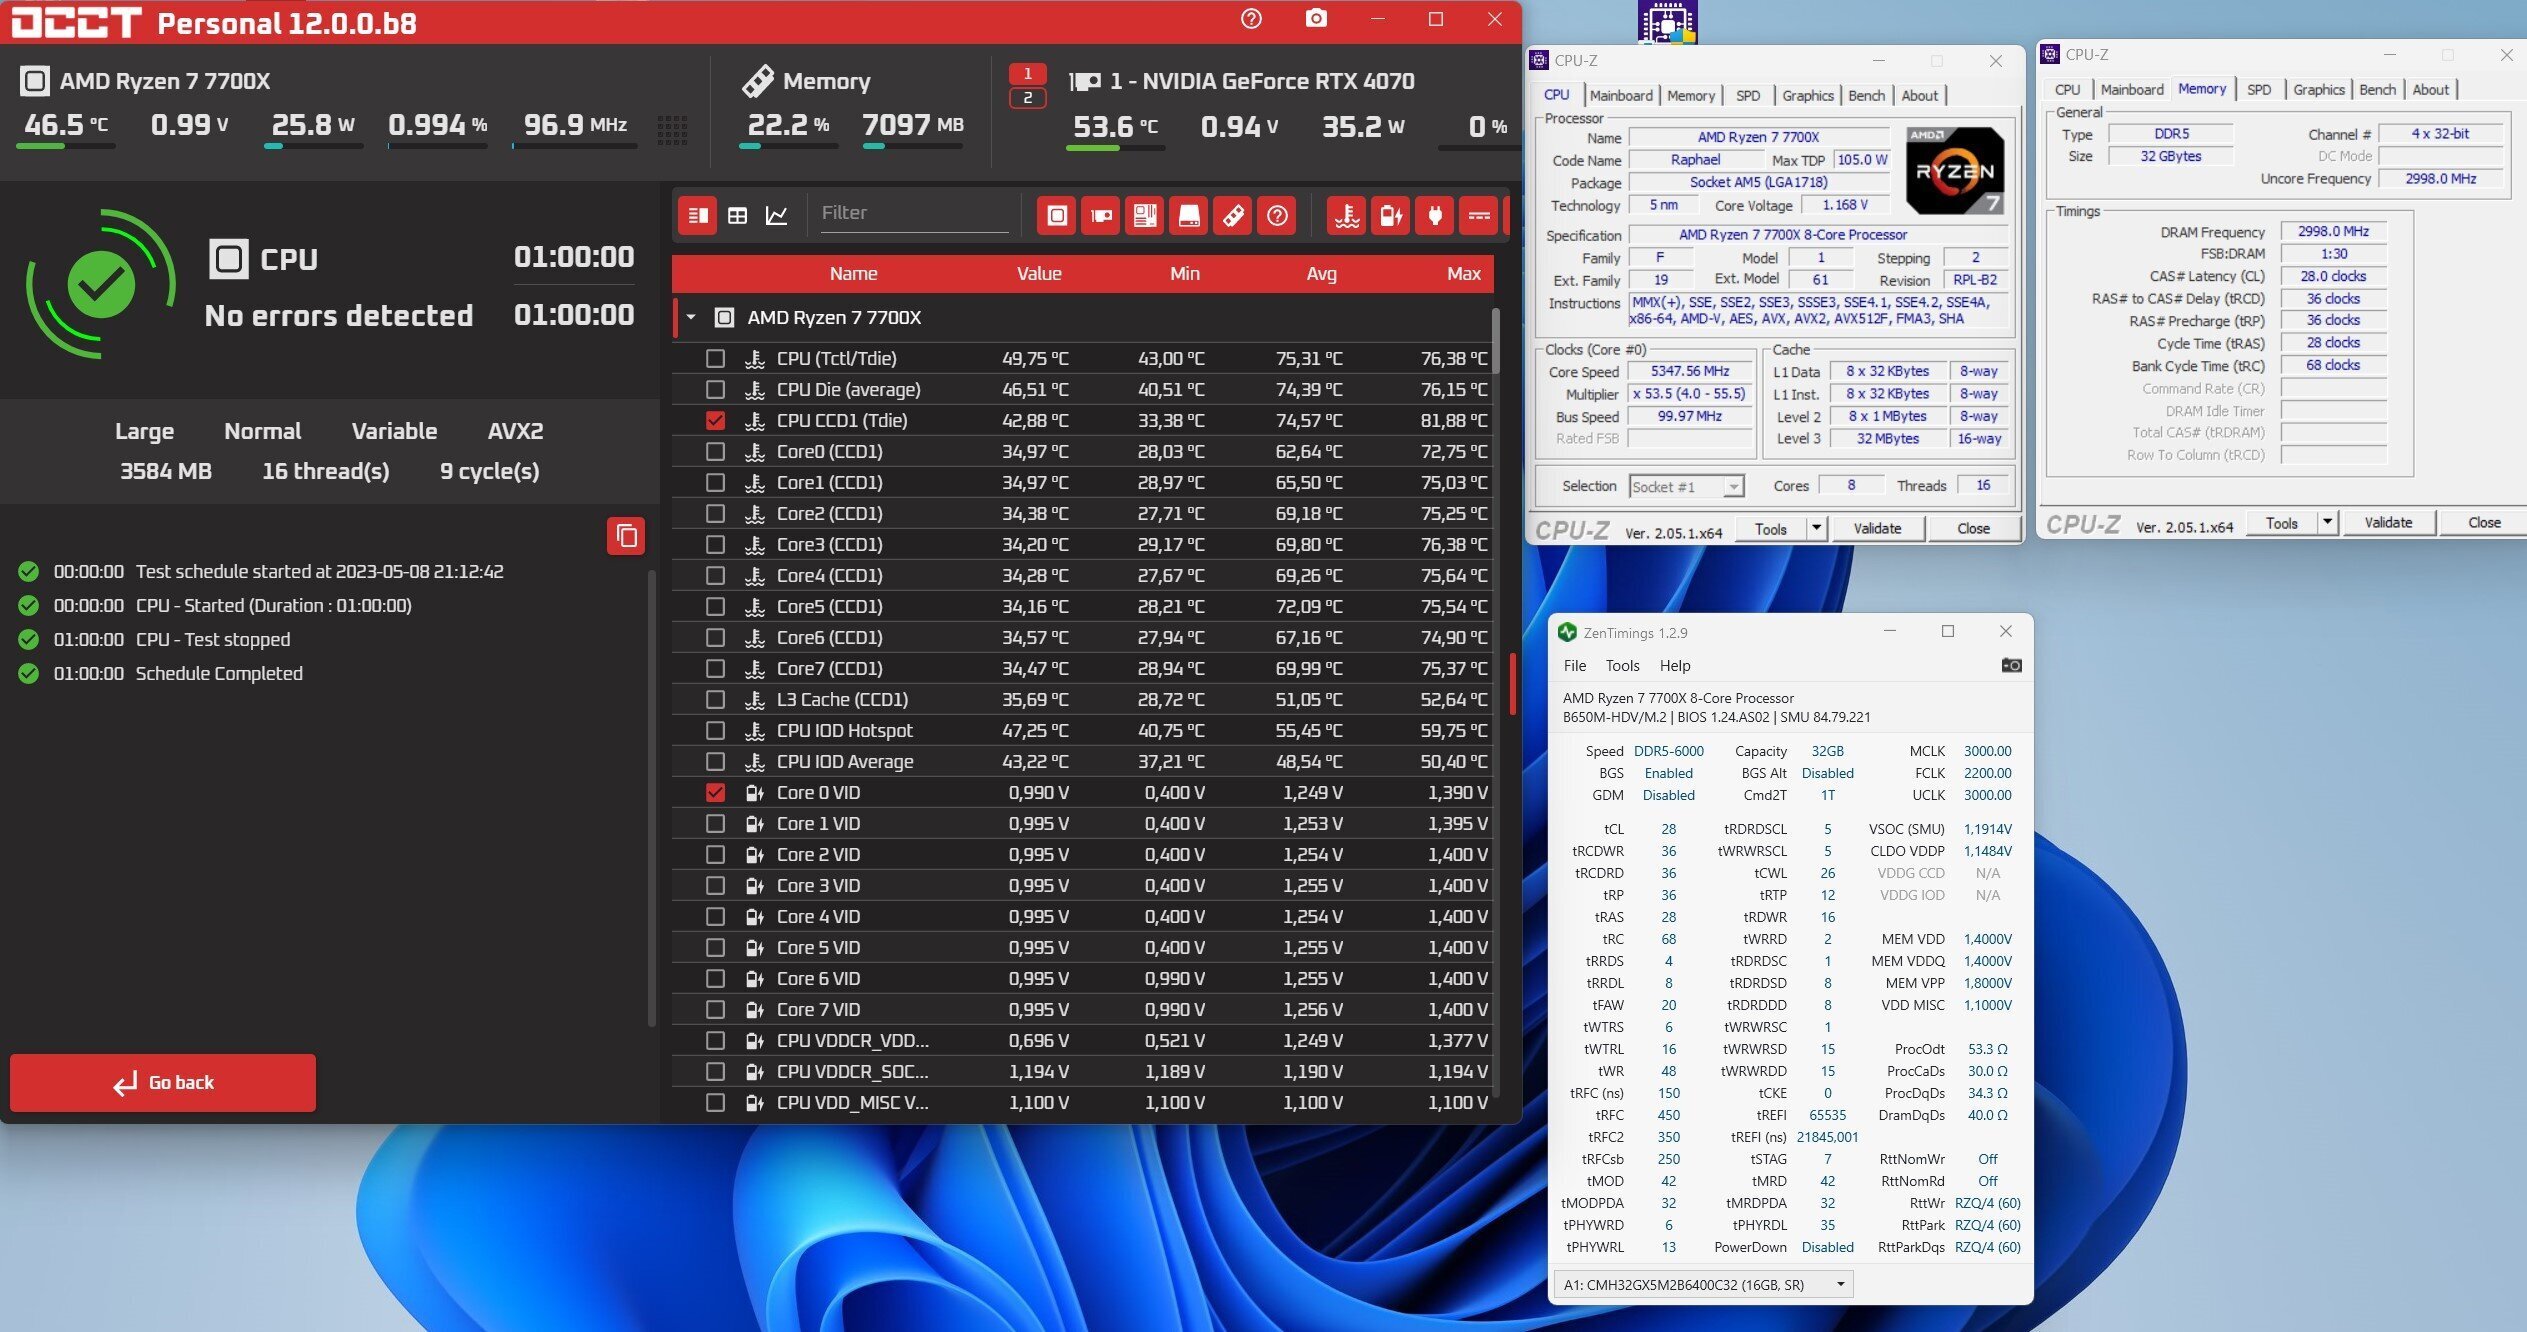Open the Socket #1 selection dropdown
The height and width of the screenshot is (1332, 2527).
(1686, 486)
